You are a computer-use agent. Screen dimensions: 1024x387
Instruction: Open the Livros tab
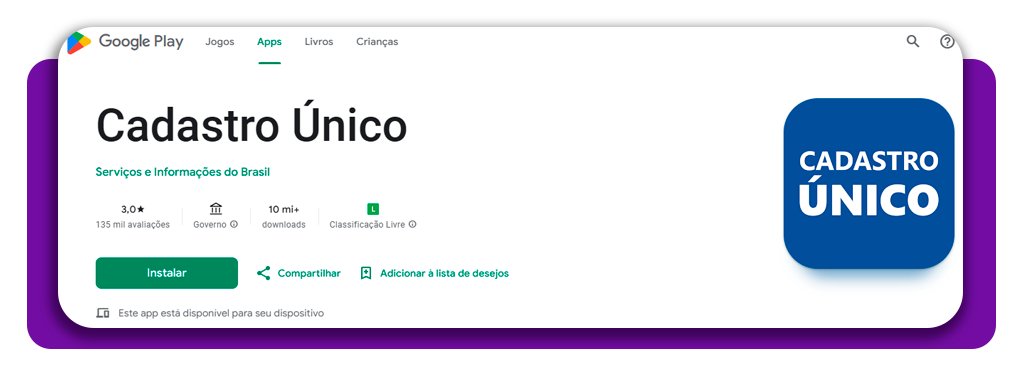[319, 42]
